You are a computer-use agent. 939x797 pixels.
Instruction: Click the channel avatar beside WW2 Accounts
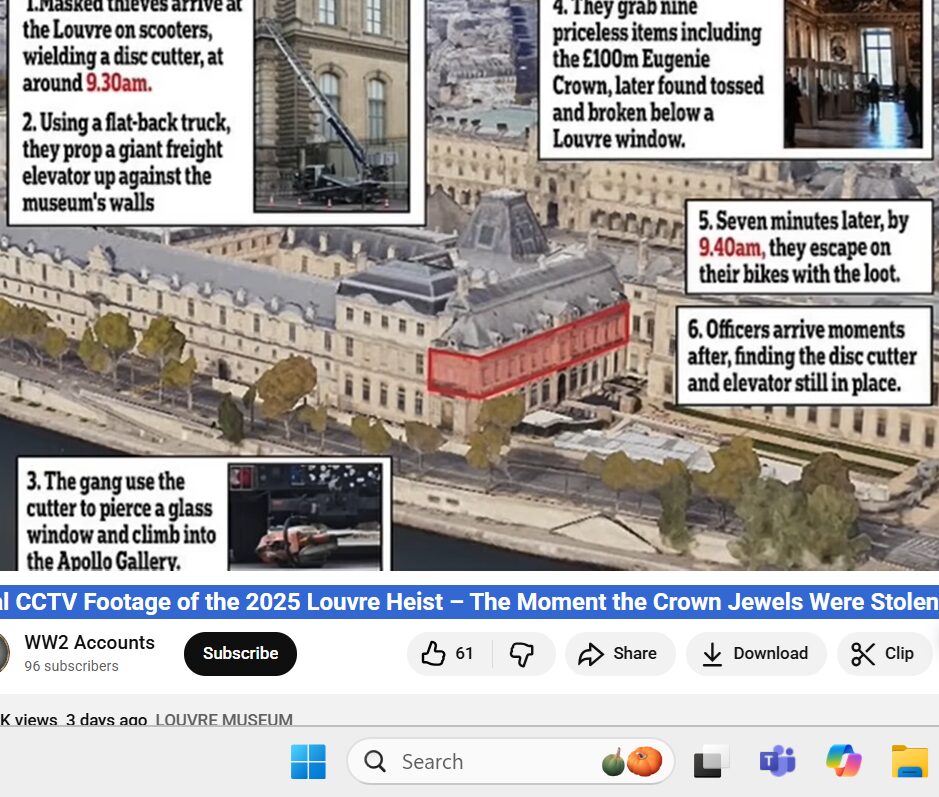pos(4,654)
